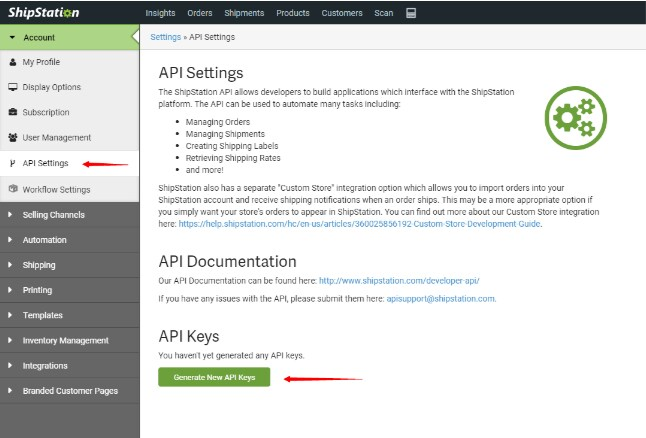This screenshot has height=438, width=646.
Task: Click the ShipStation logo
Action: click(x=44, y=12)
